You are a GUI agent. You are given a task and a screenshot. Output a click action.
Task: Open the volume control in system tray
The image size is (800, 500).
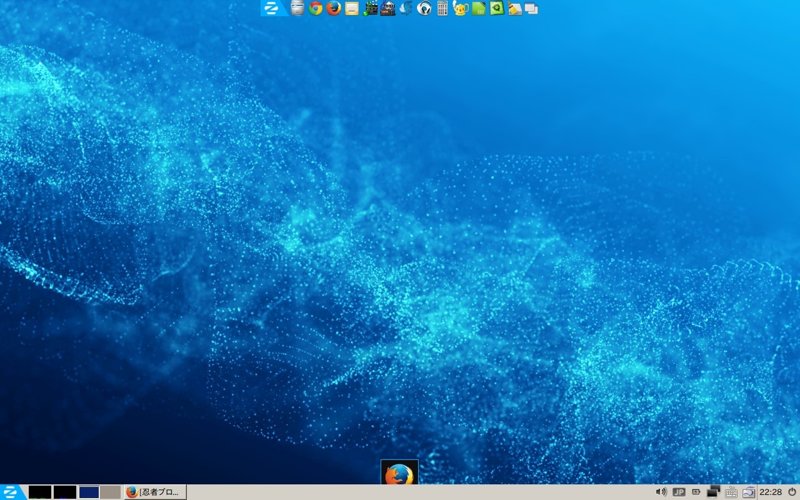point(661,492)
